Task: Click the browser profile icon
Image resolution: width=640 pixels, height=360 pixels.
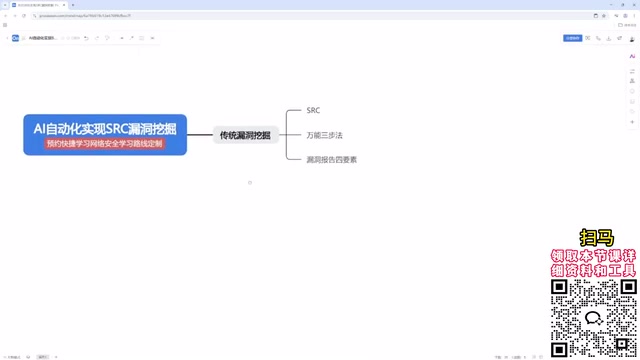Action: [x=625, y=16]
